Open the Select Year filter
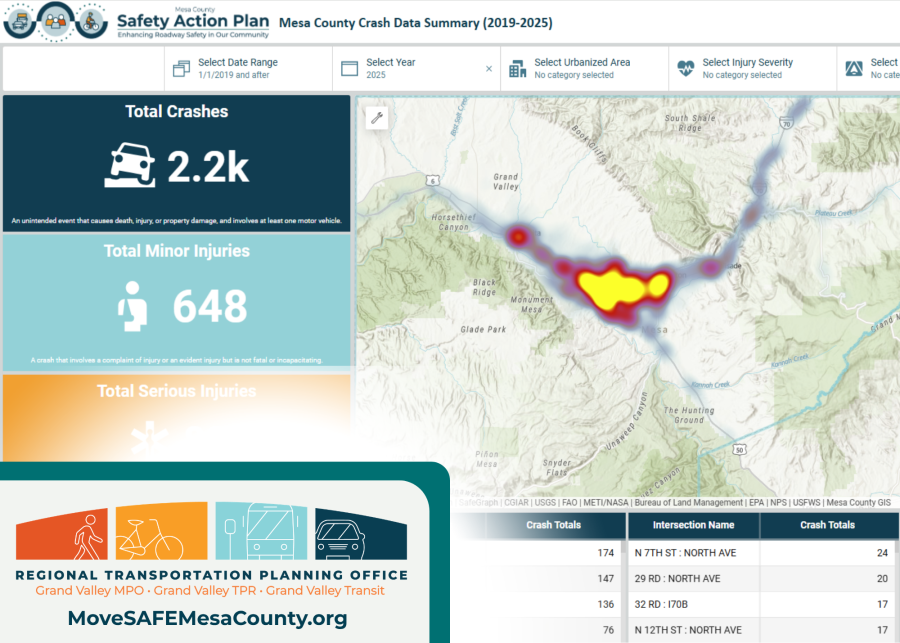 click(x=416, y=68)
